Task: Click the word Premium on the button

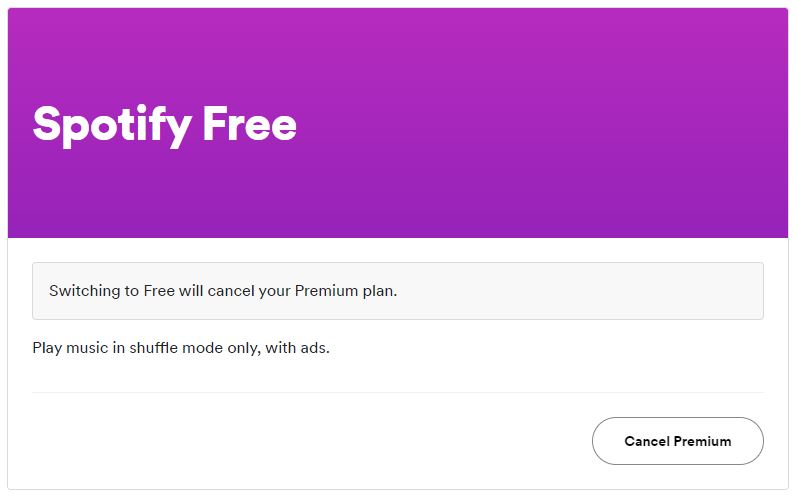Action: click(702, 441)
